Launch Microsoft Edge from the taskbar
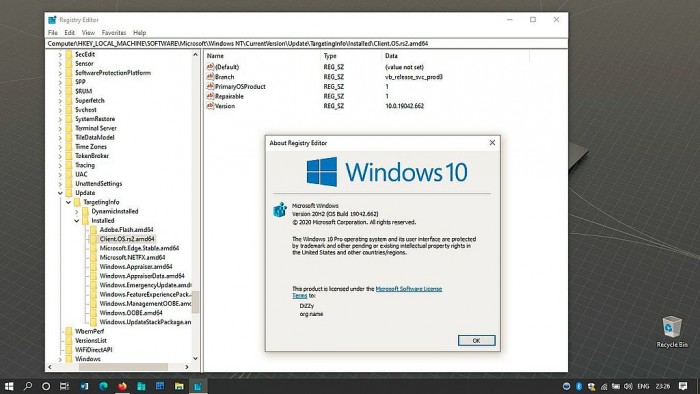700x394 pixels. (x=104, y=386)
